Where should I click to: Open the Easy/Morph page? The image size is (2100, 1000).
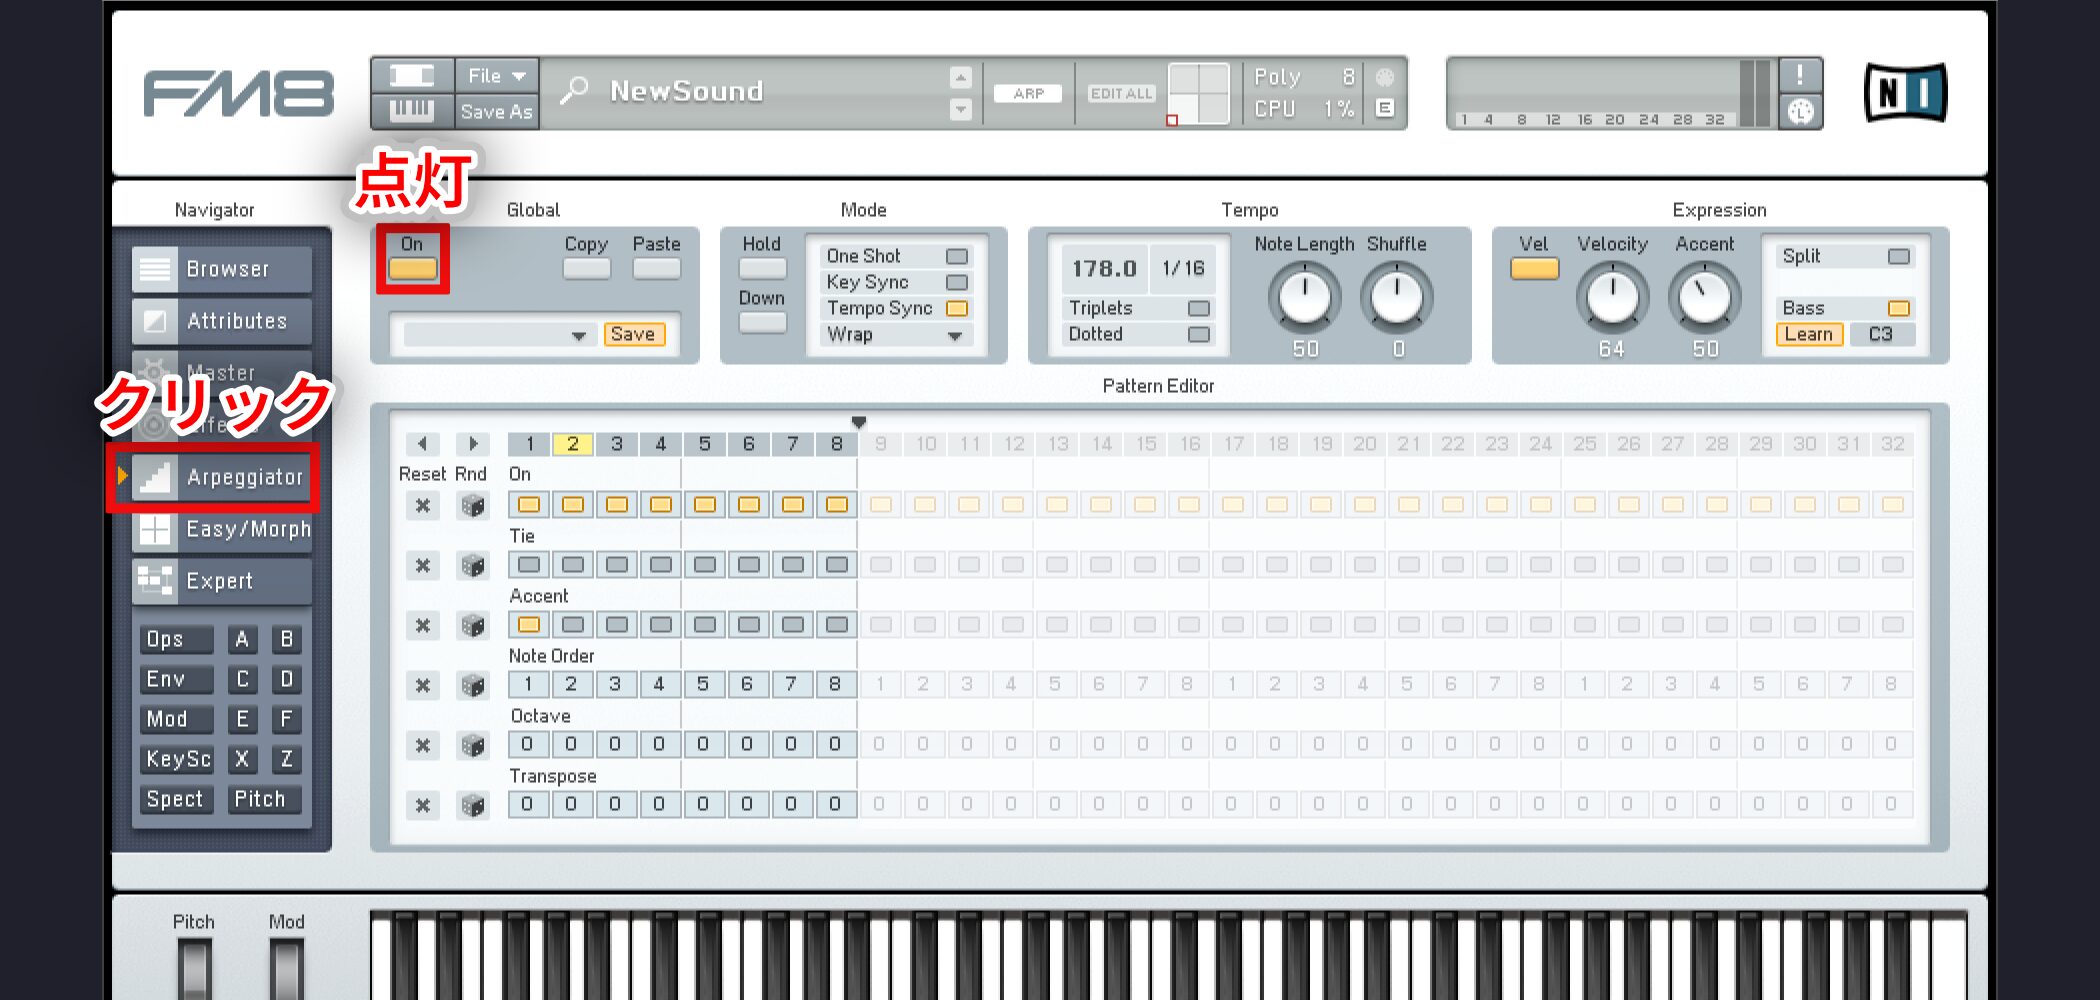click(x=222, y=529)
